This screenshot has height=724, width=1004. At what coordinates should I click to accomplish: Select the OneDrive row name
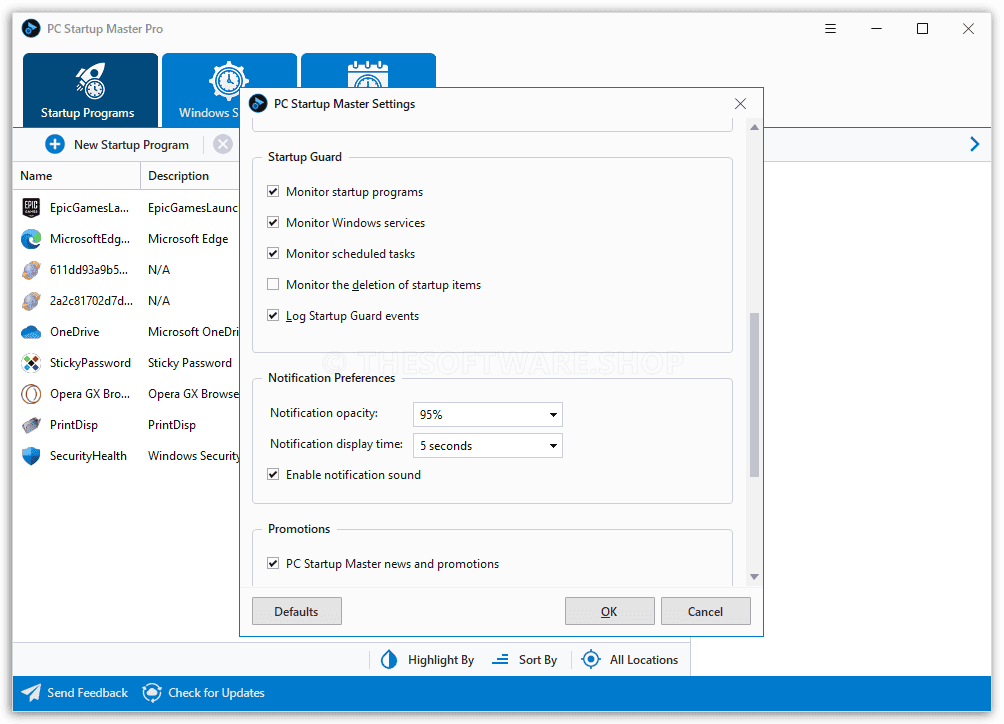point(75,332)
